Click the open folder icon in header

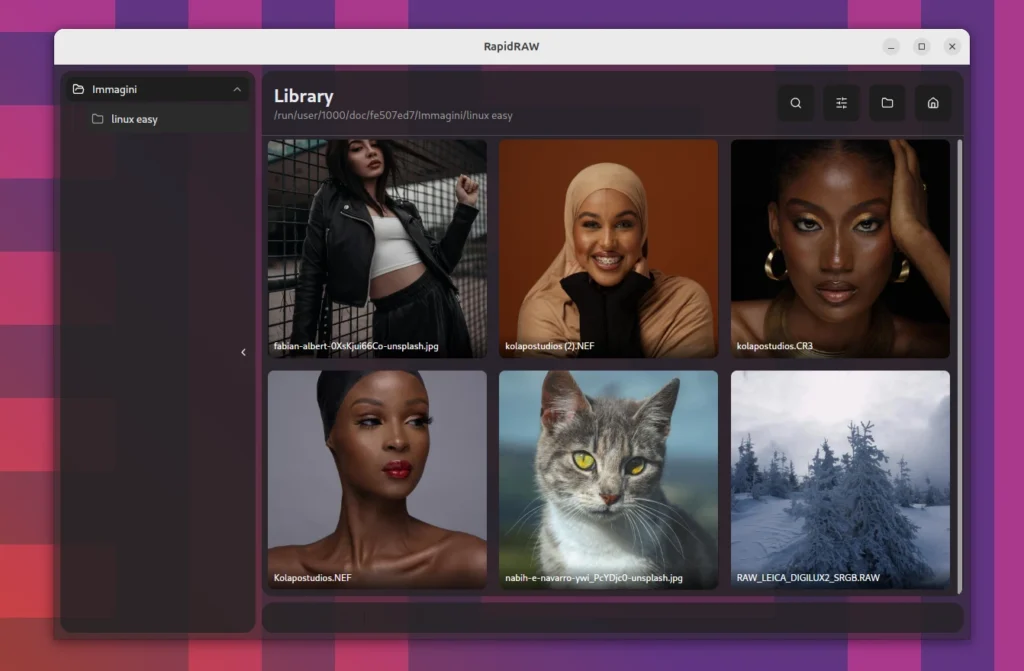pyautogui.click(x=887, y=103)
